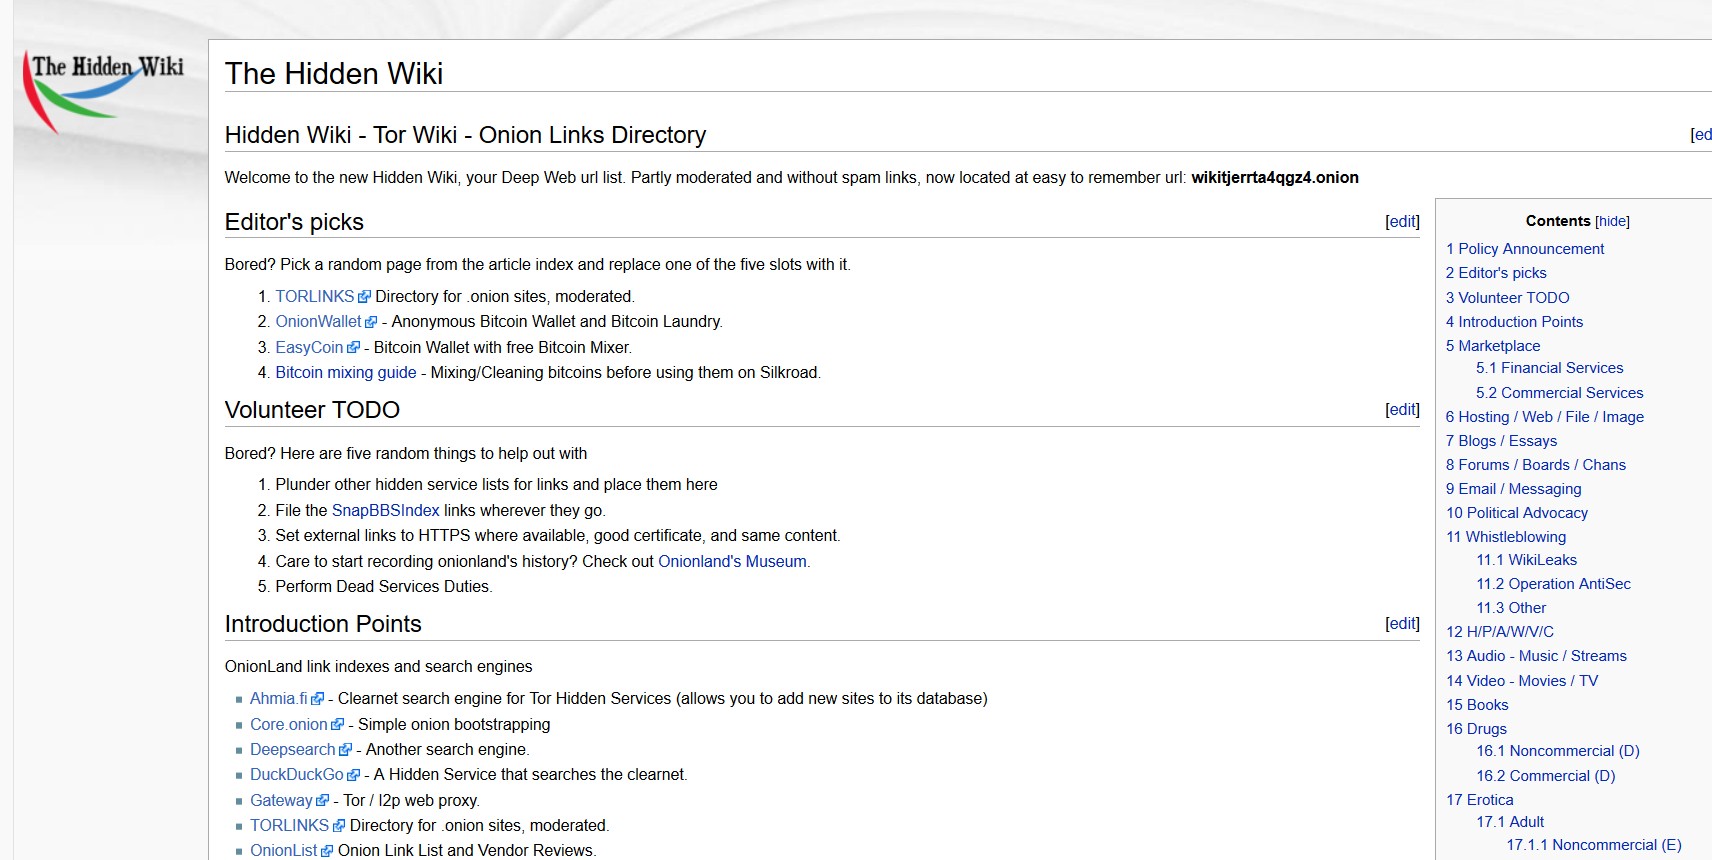Go to 17.1 Adult in Contents

[x=1510, y=822]
